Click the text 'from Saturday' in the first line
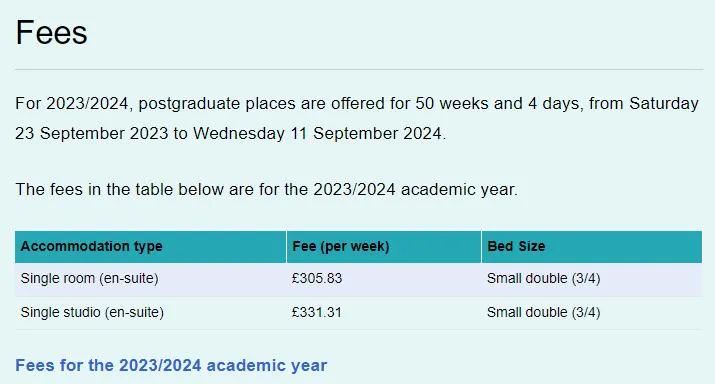This screenshot has height=384, width=715. tap(644, 104)
